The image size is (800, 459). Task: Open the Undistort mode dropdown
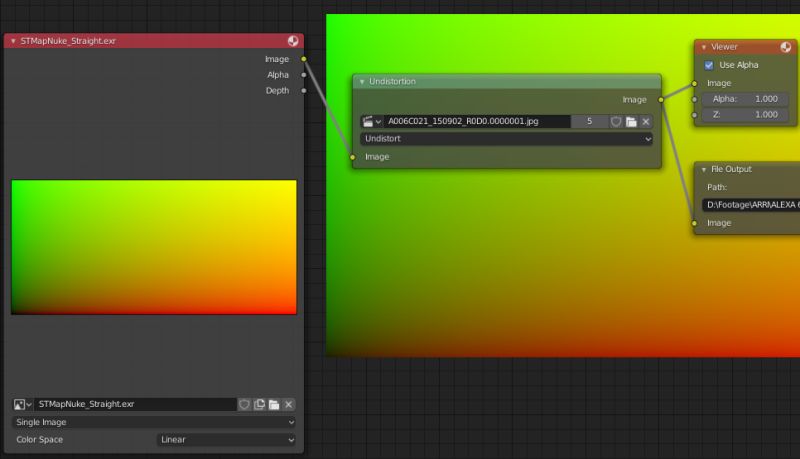pyautogui.click(x=507, y=139)
